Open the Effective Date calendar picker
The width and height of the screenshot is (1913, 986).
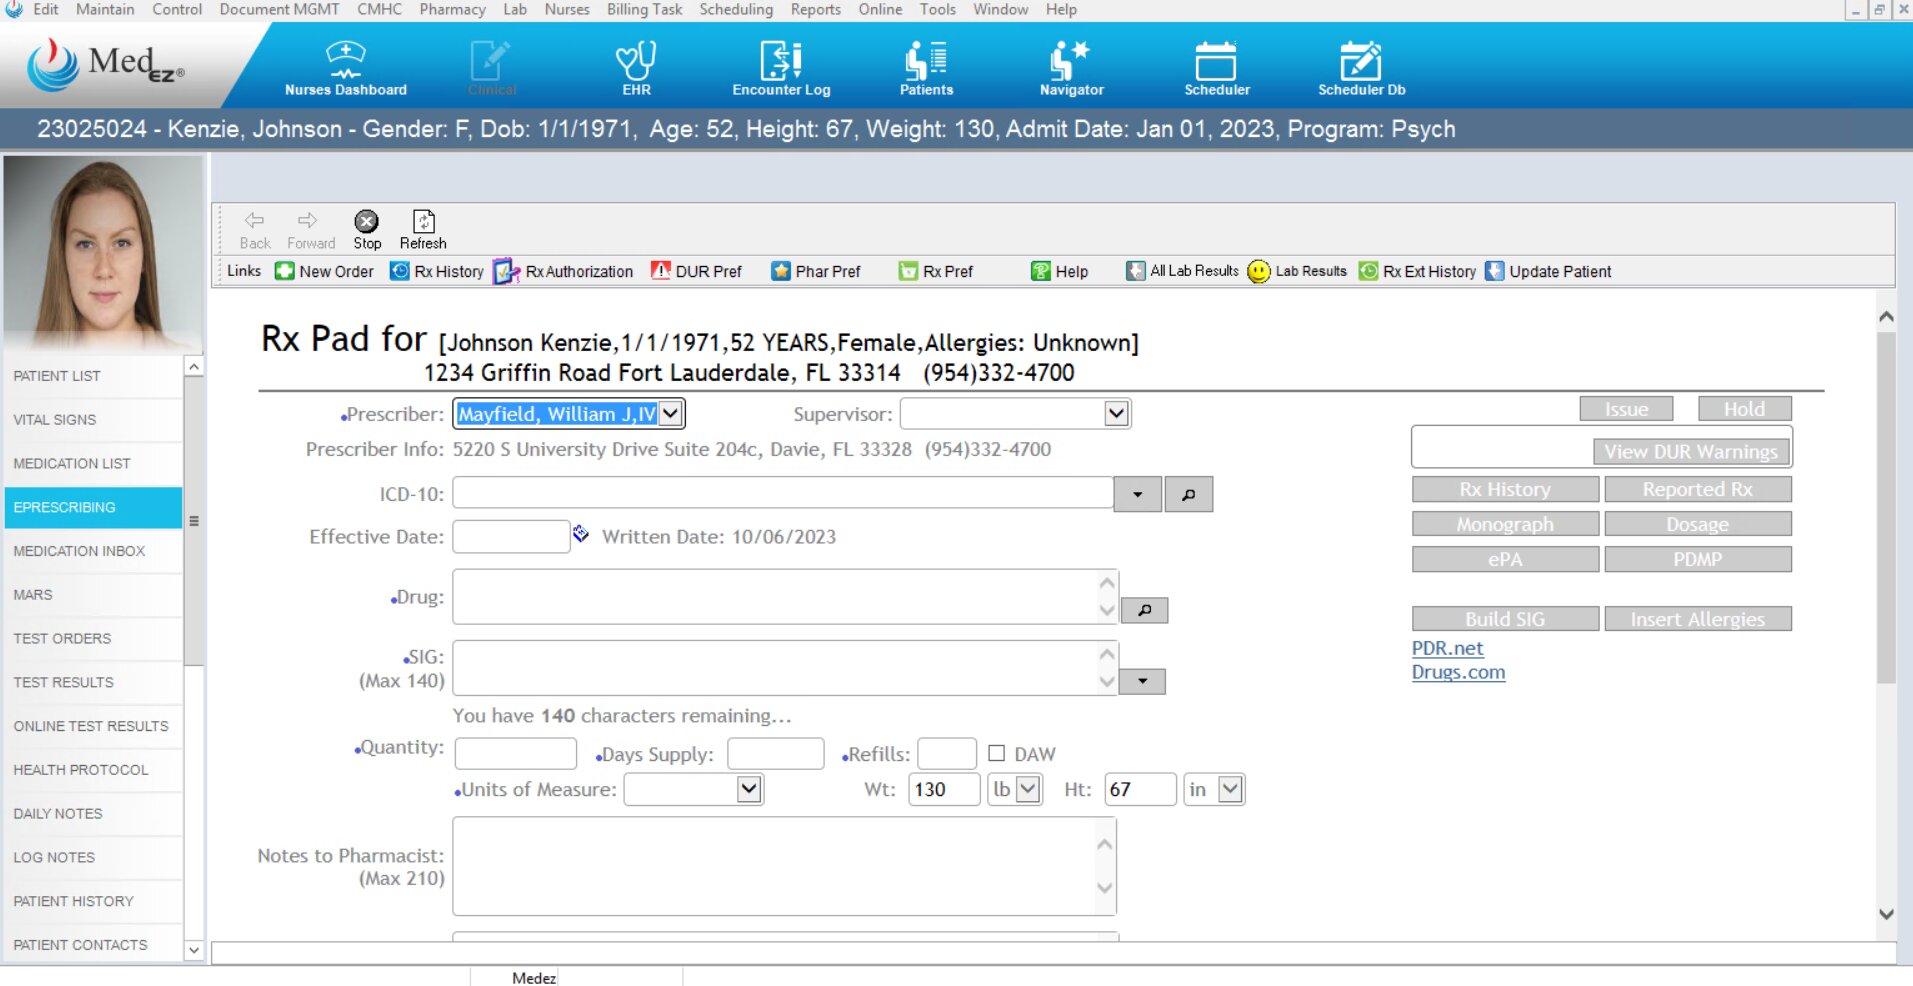pyautogui.click(x=581, y=535)
